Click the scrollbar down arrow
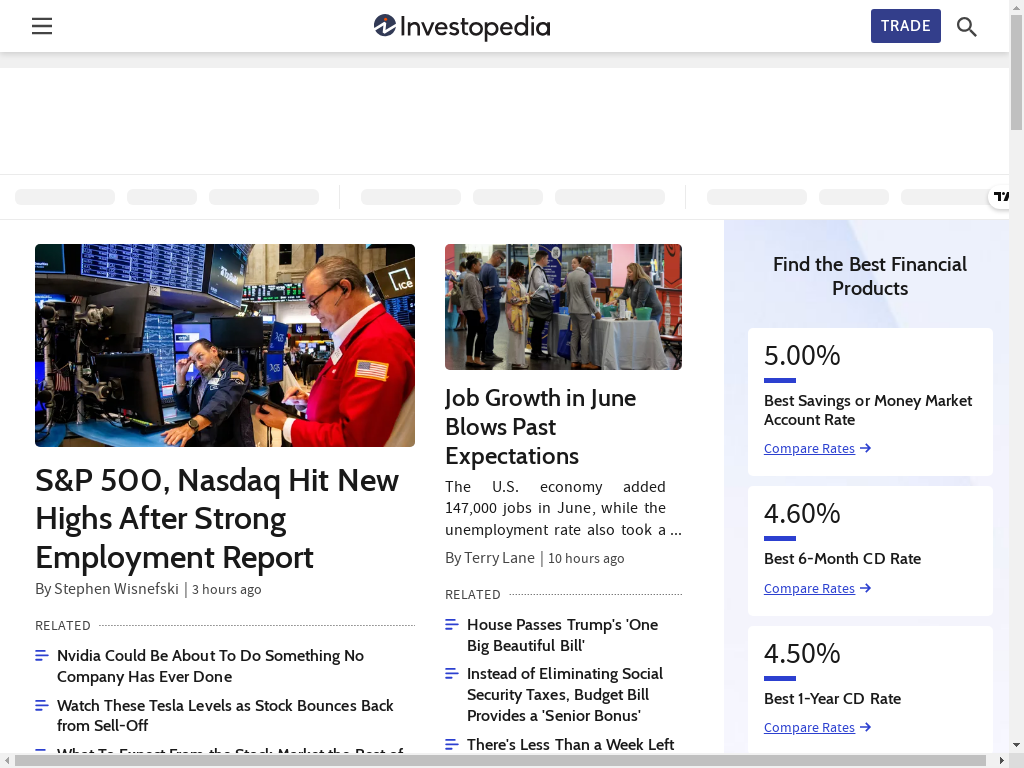 point(1016,745)
